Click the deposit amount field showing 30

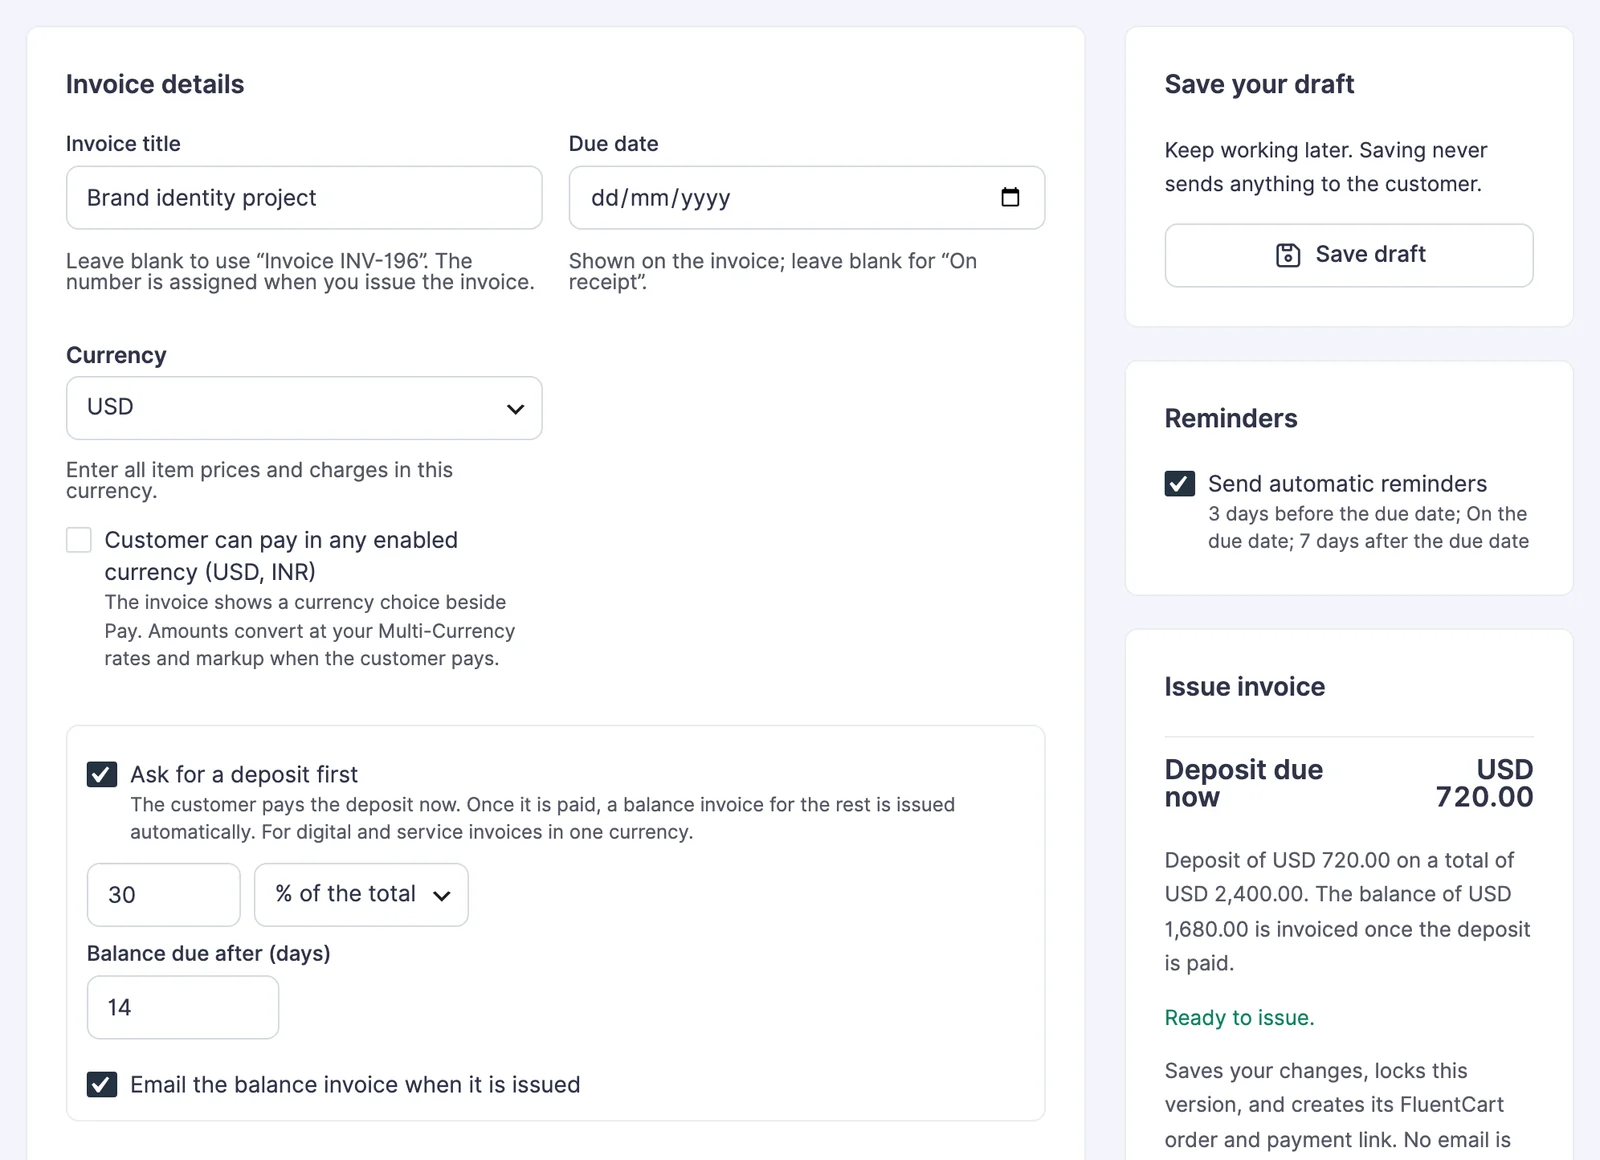[164, 895]
